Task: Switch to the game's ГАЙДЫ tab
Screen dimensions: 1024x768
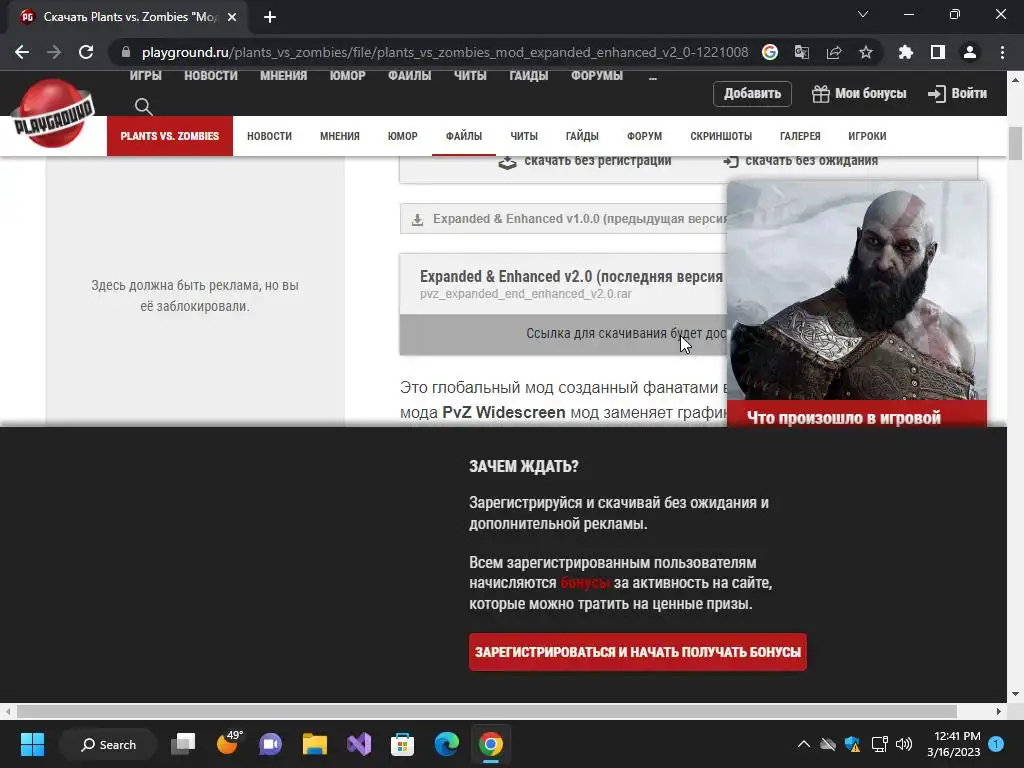Action: tap(582, 136)
